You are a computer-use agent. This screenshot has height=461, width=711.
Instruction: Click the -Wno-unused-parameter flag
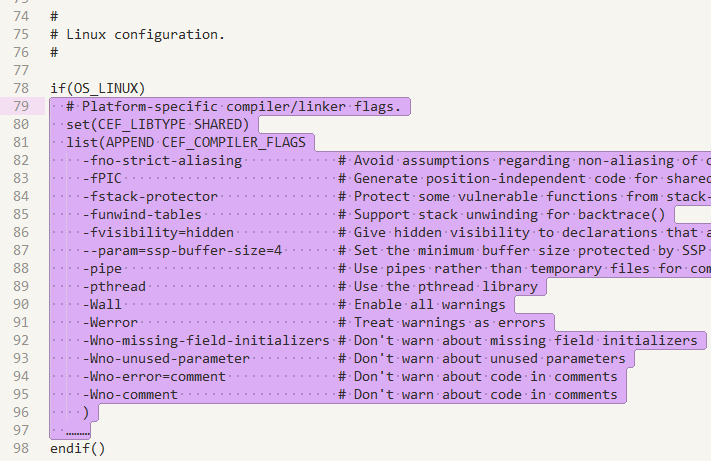coord(166,358)
